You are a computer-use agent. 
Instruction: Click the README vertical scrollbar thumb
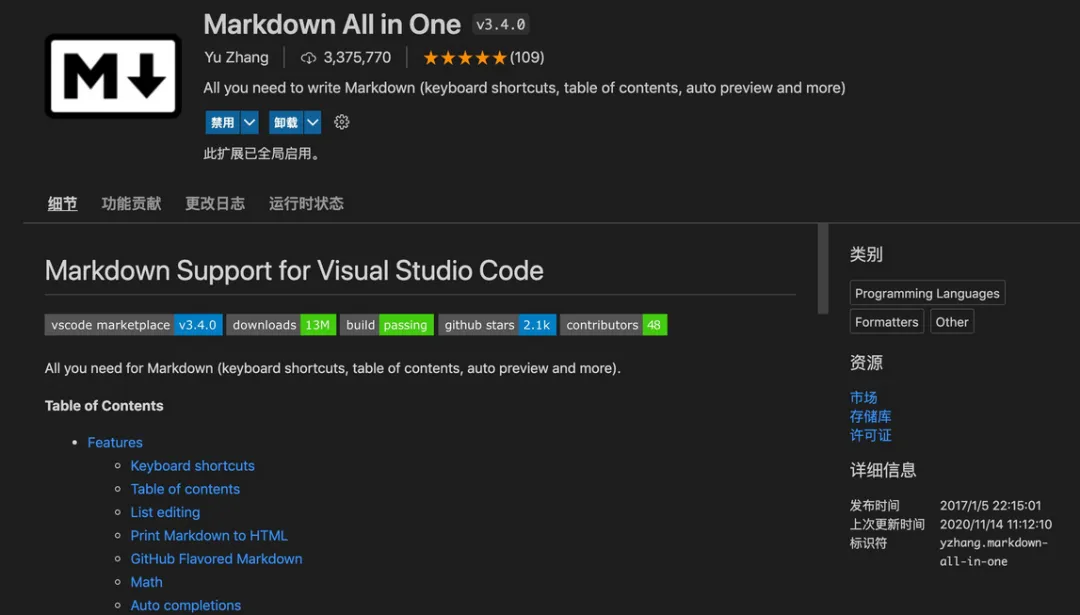pos(823,268)
